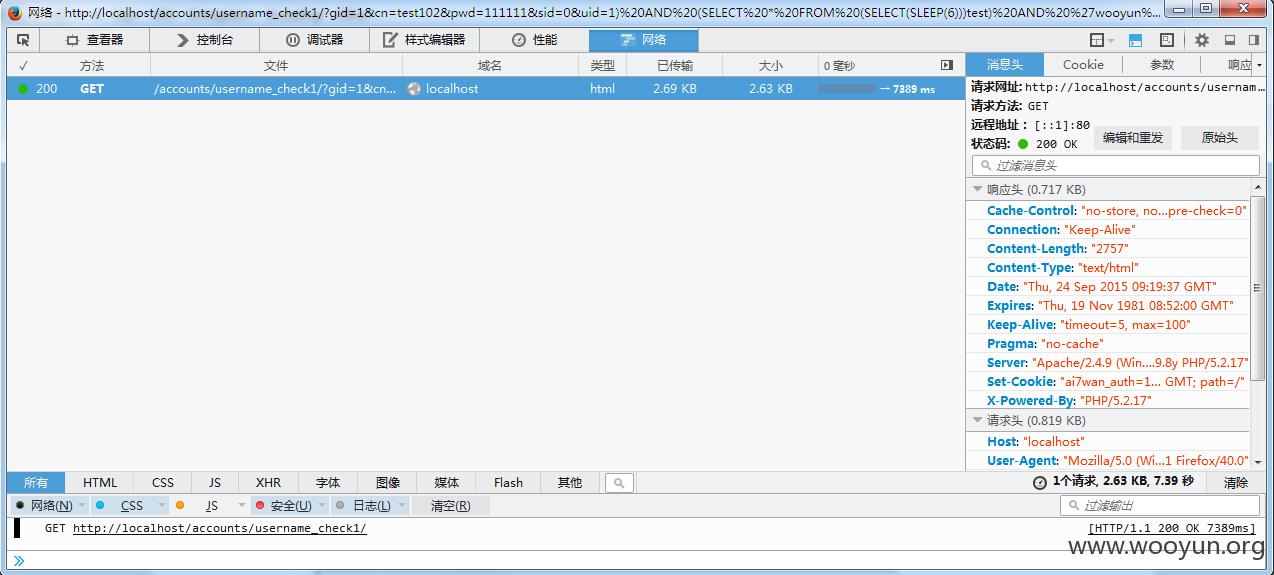Open the frame selector icon in toolbar
The image size is (1274, 575).
point(1097,40)
